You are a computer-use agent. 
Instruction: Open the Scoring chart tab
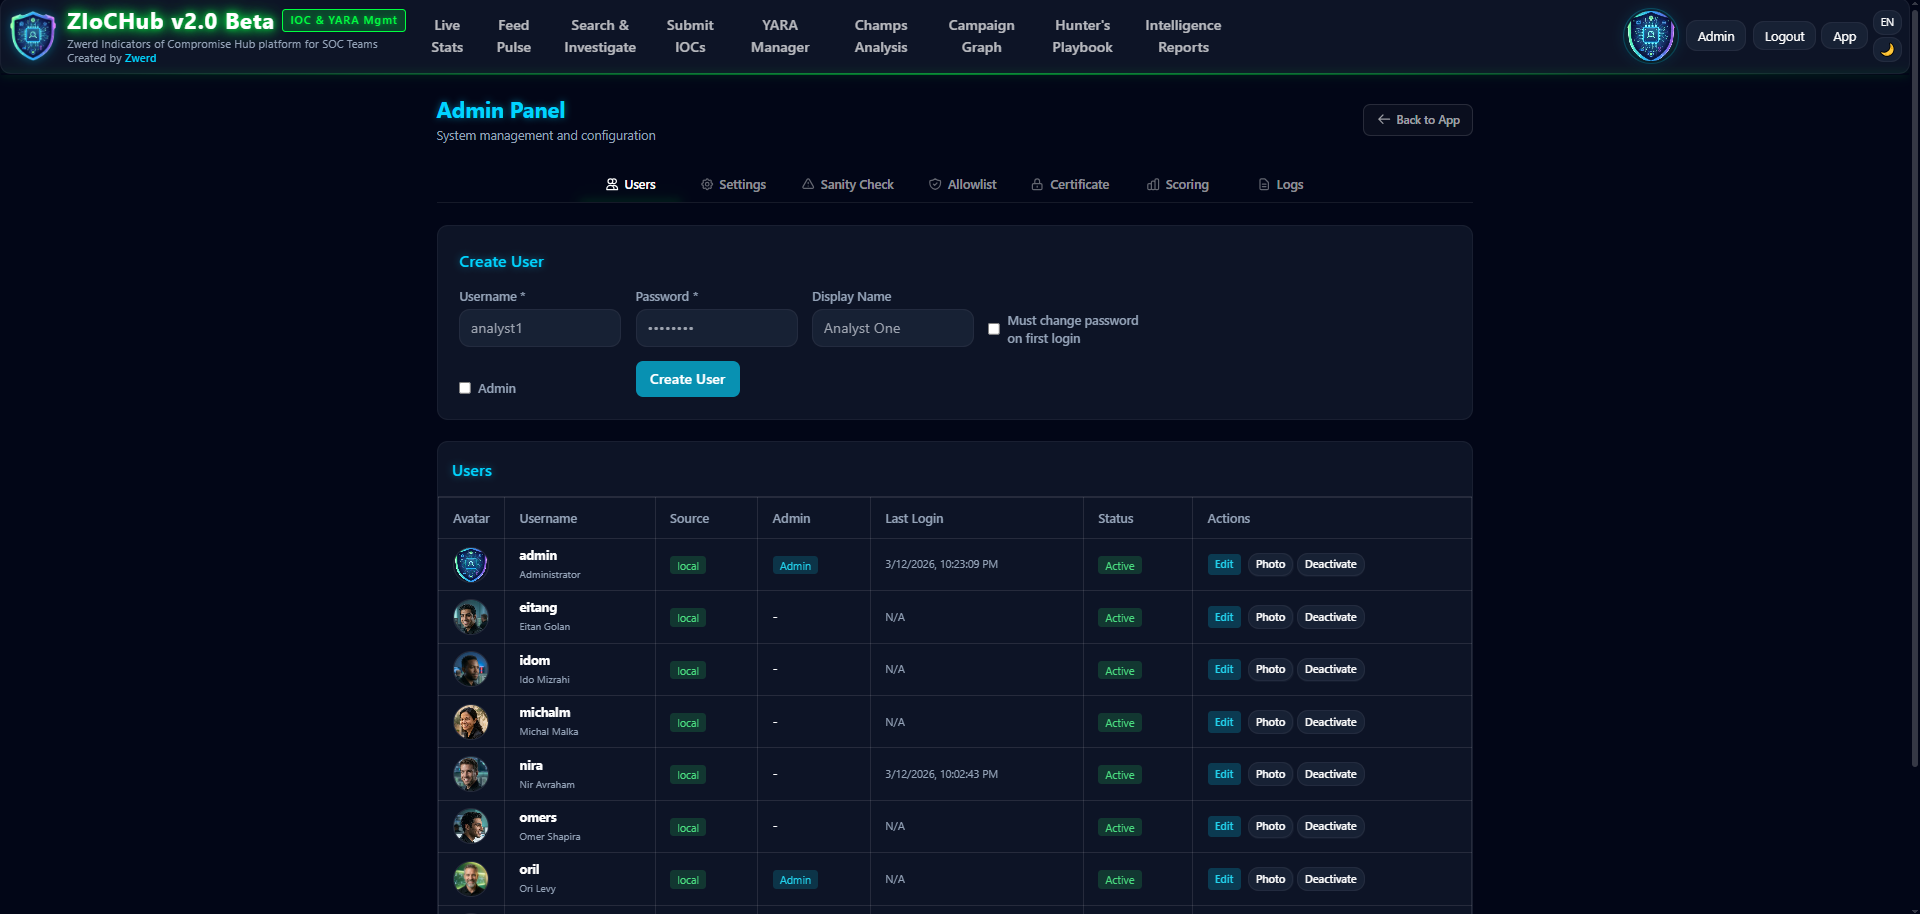coord(1177,185)
